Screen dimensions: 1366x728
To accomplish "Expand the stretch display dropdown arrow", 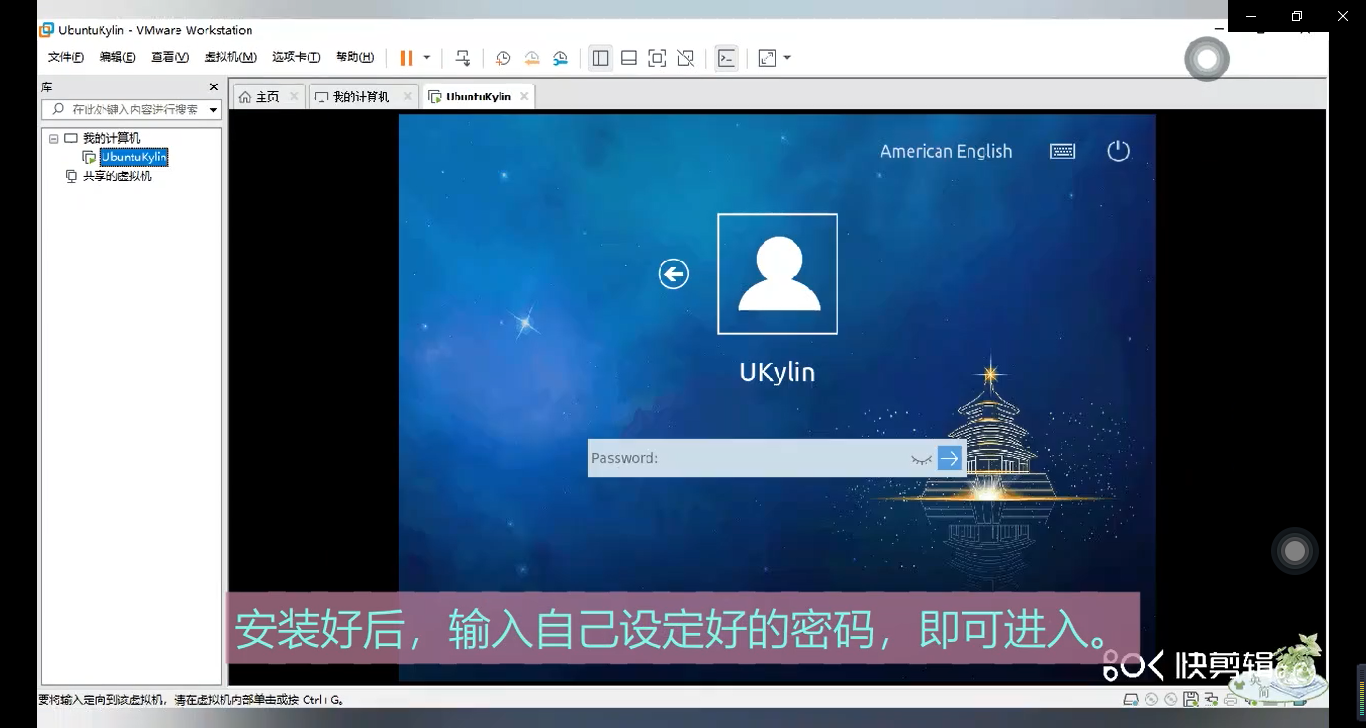I will pyautogui.click(x=787, y=58).
